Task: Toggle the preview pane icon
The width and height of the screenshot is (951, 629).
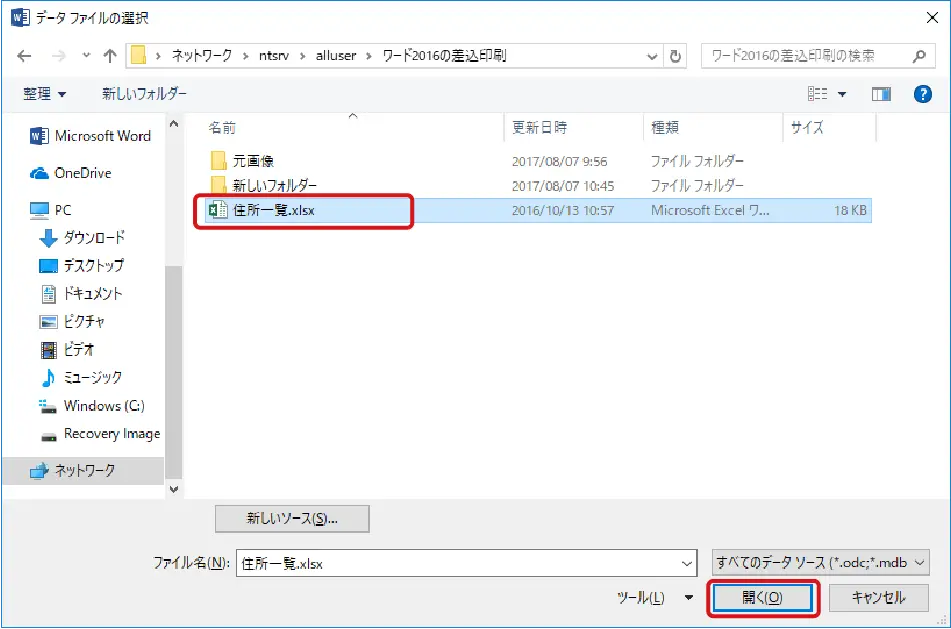Action: coord(881,94)
